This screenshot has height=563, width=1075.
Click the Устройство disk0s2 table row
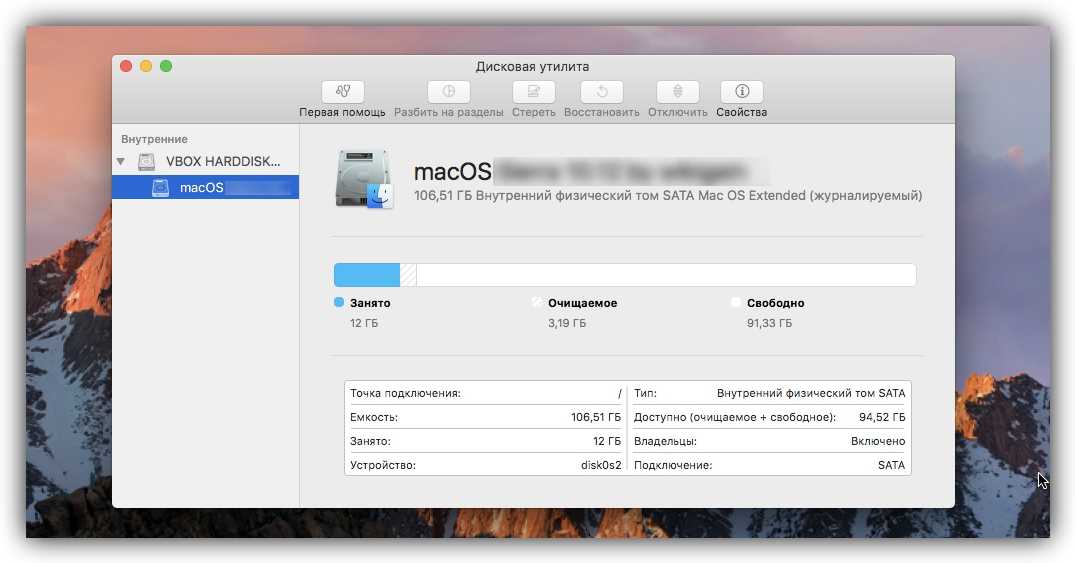[485, 465]
